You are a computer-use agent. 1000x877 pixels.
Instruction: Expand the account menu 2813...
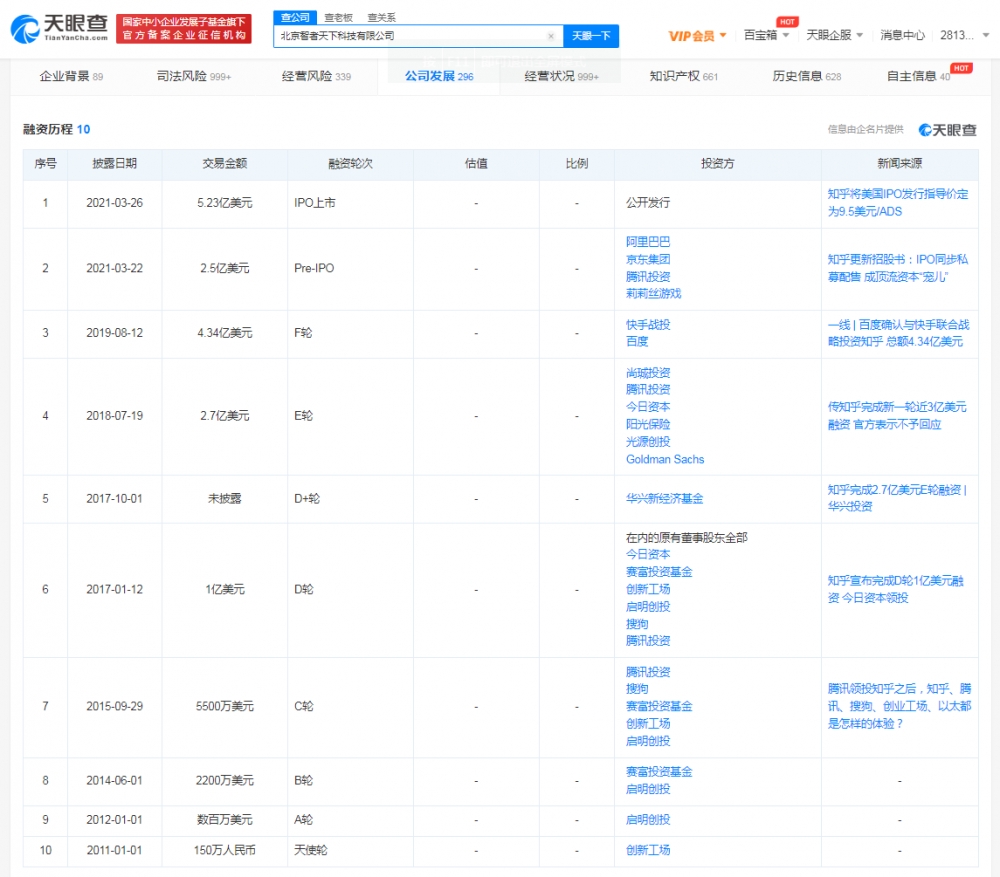pyautogui.click(x=964, y=36)
